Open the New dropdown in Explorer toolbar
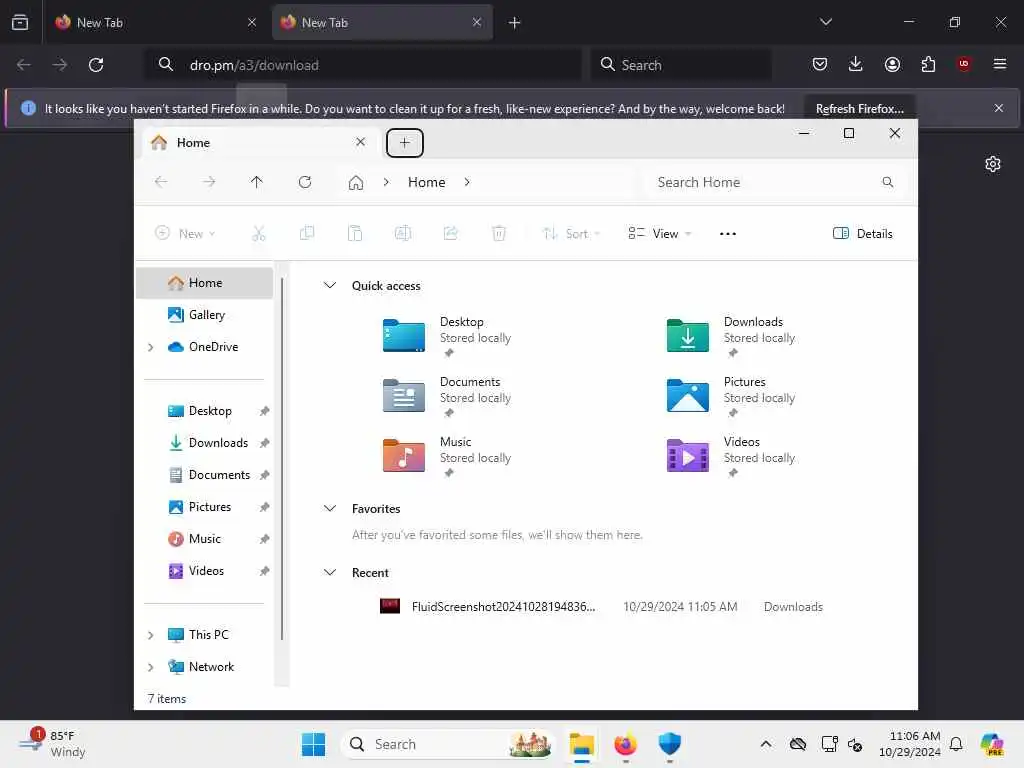This screenshot has height=768, width=1024. coord(185,233)
